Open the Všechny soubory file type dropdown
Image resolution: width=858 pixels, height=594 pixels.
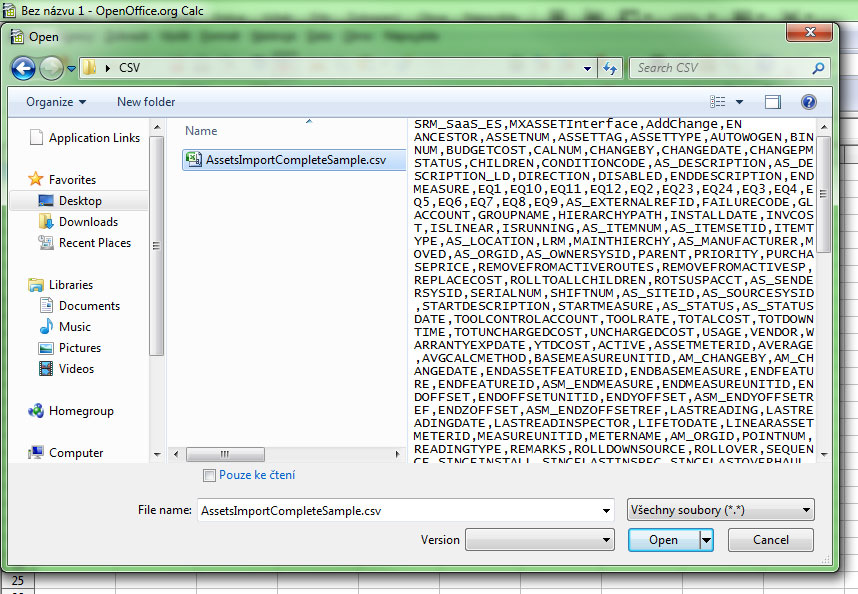tap(721, 510)
